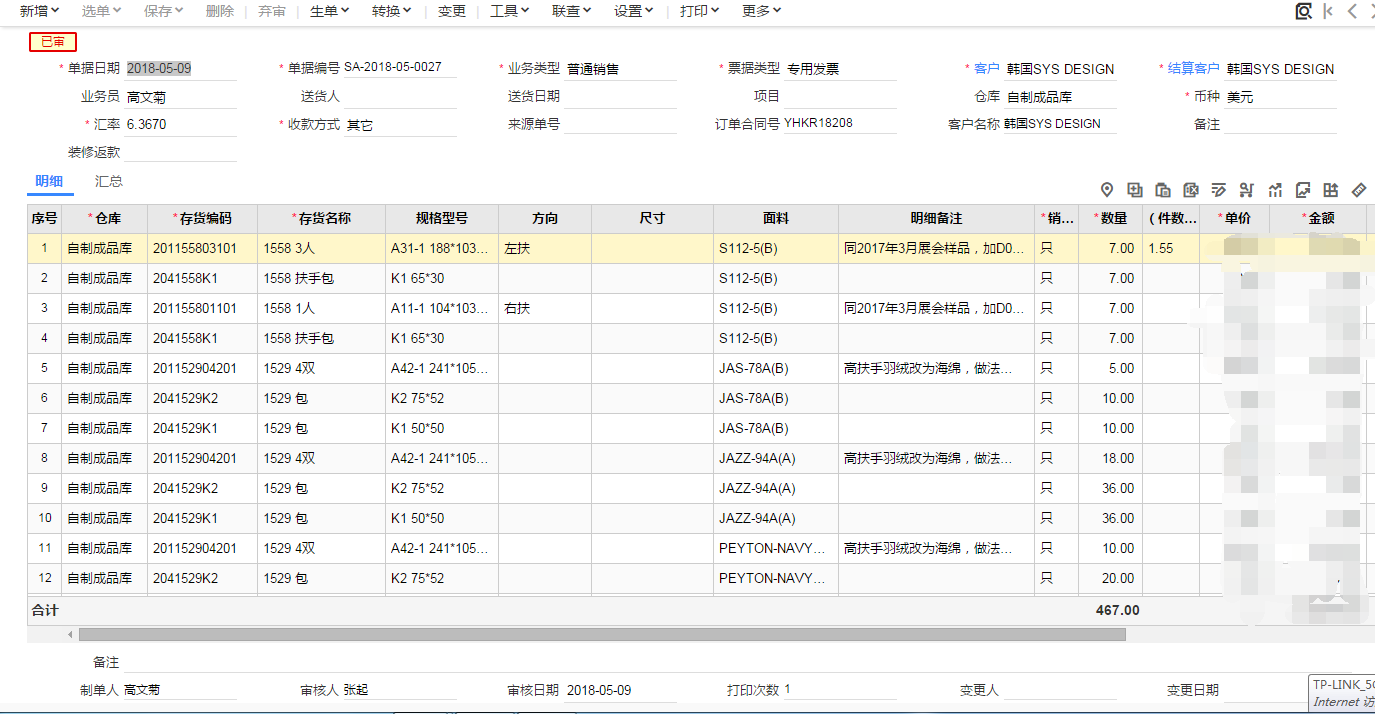Open the 打印 dropdown menu
The height and width of the screenshot is (714, 1375).
[x=700, y=11]
